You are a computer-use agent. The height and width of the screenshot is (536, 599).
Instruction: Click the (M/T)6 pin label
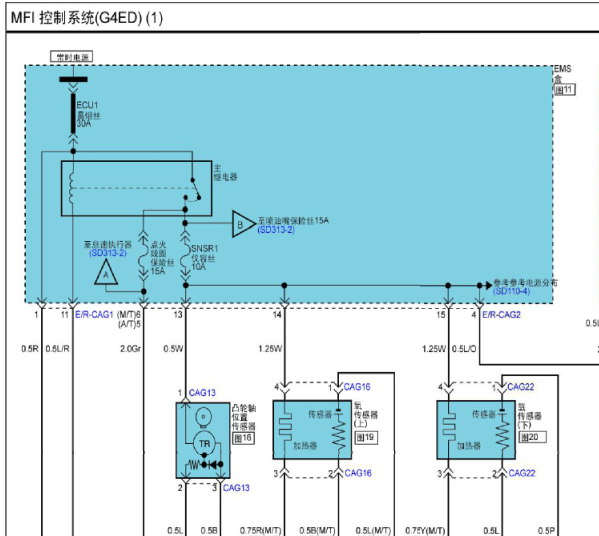click(x=129, y=315)
